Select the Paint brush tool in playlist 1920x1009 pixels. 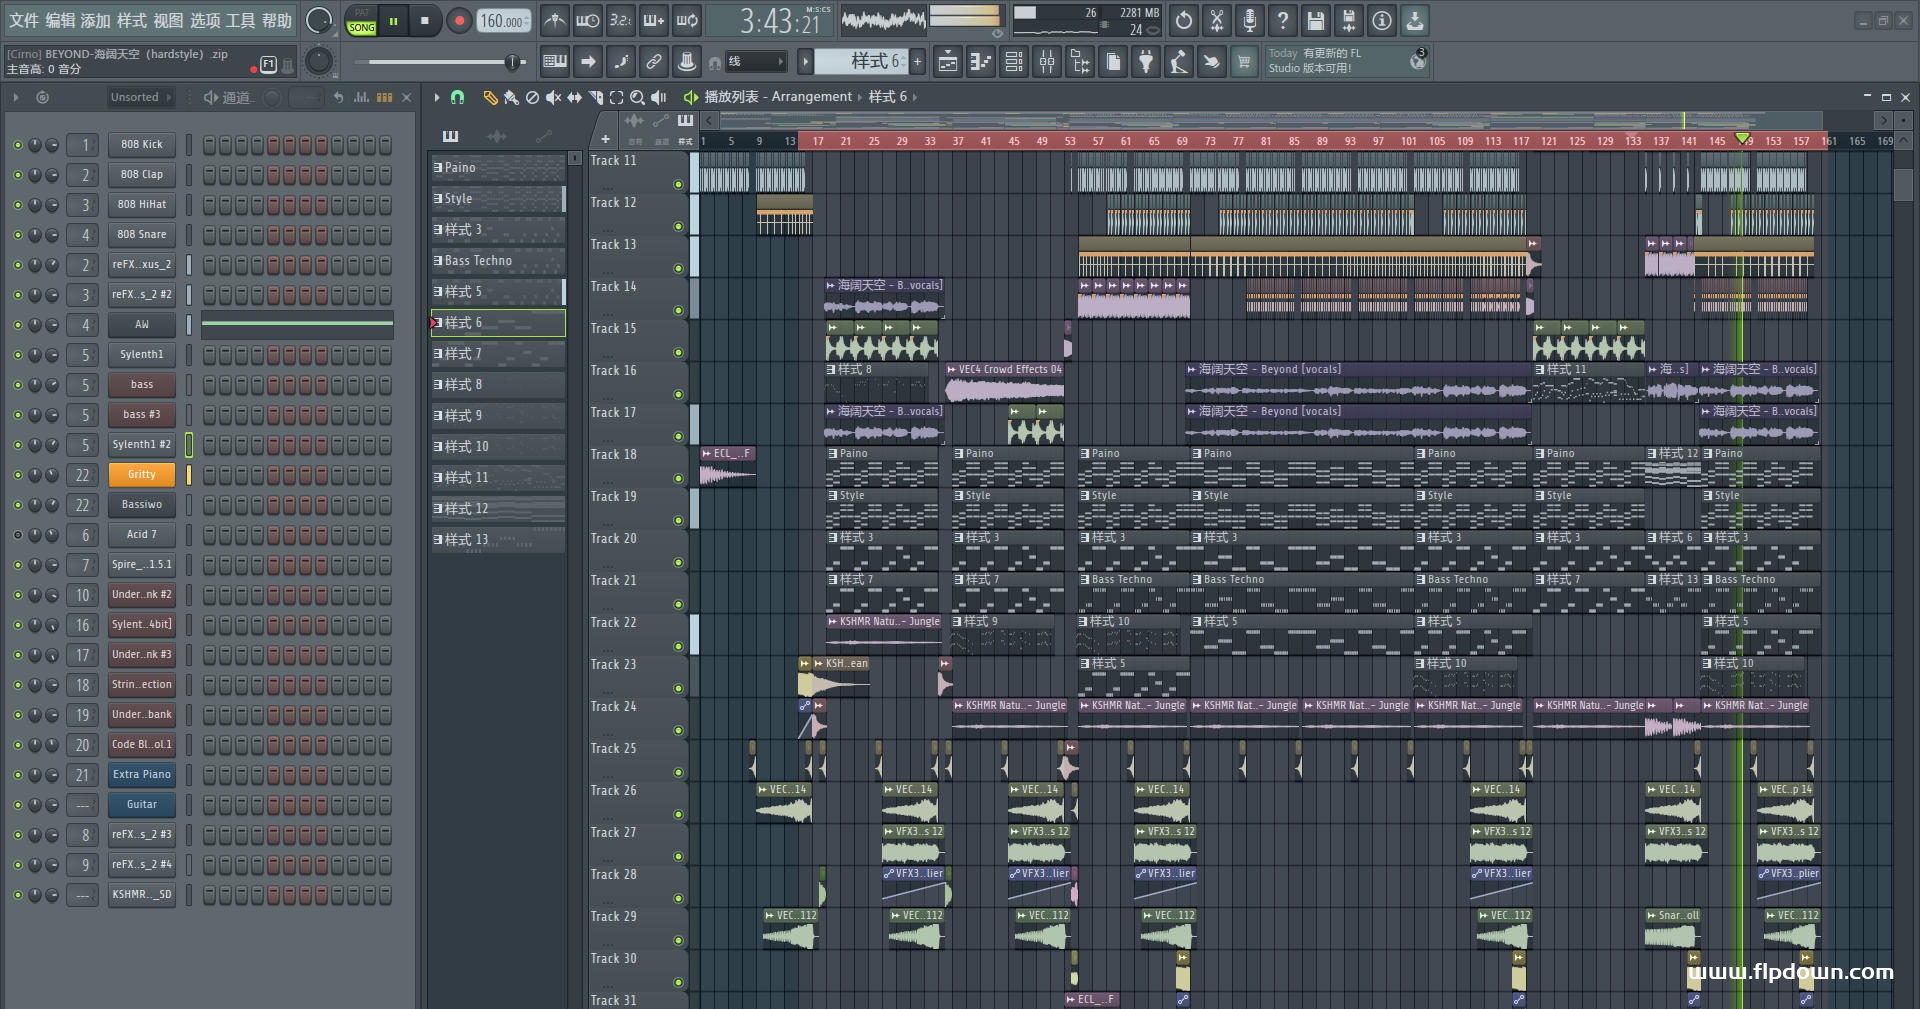pos(511,97)
